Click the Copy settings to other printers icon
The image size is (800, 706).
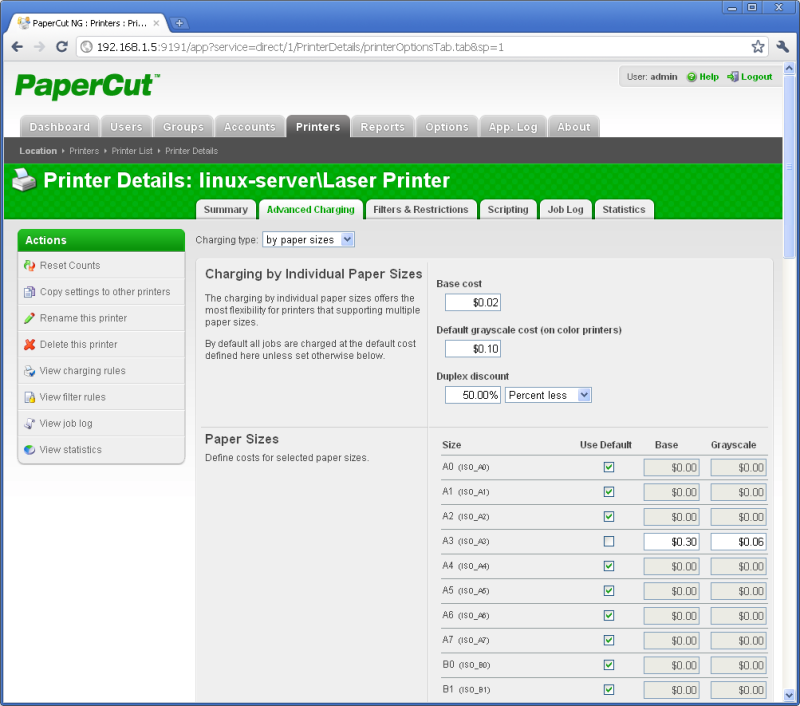[x=28, y=292]
